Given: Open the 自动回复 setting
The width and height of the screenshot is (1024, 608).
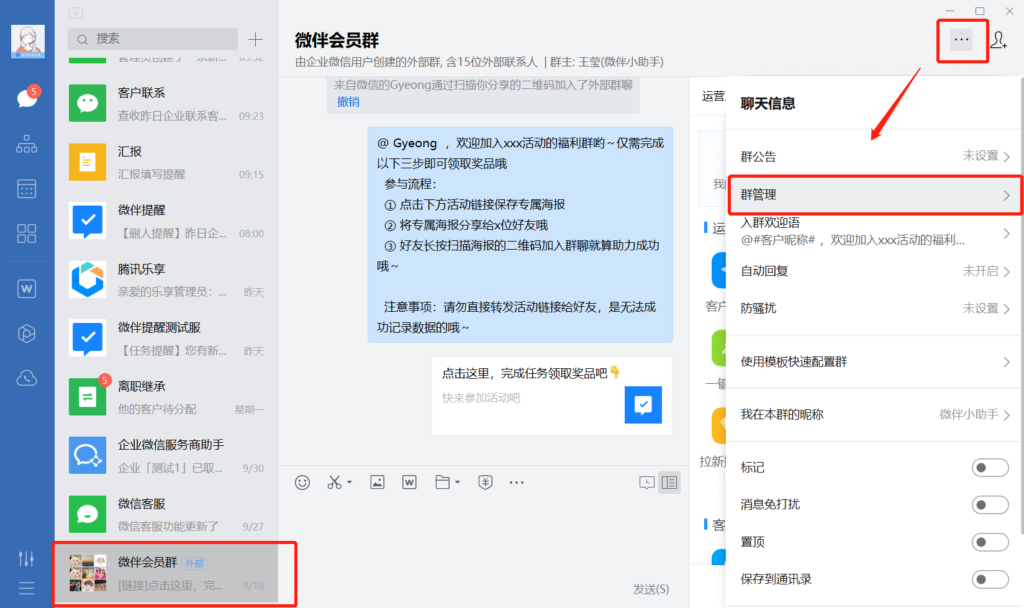Looking at the screenshot, I should pos(874,271).
